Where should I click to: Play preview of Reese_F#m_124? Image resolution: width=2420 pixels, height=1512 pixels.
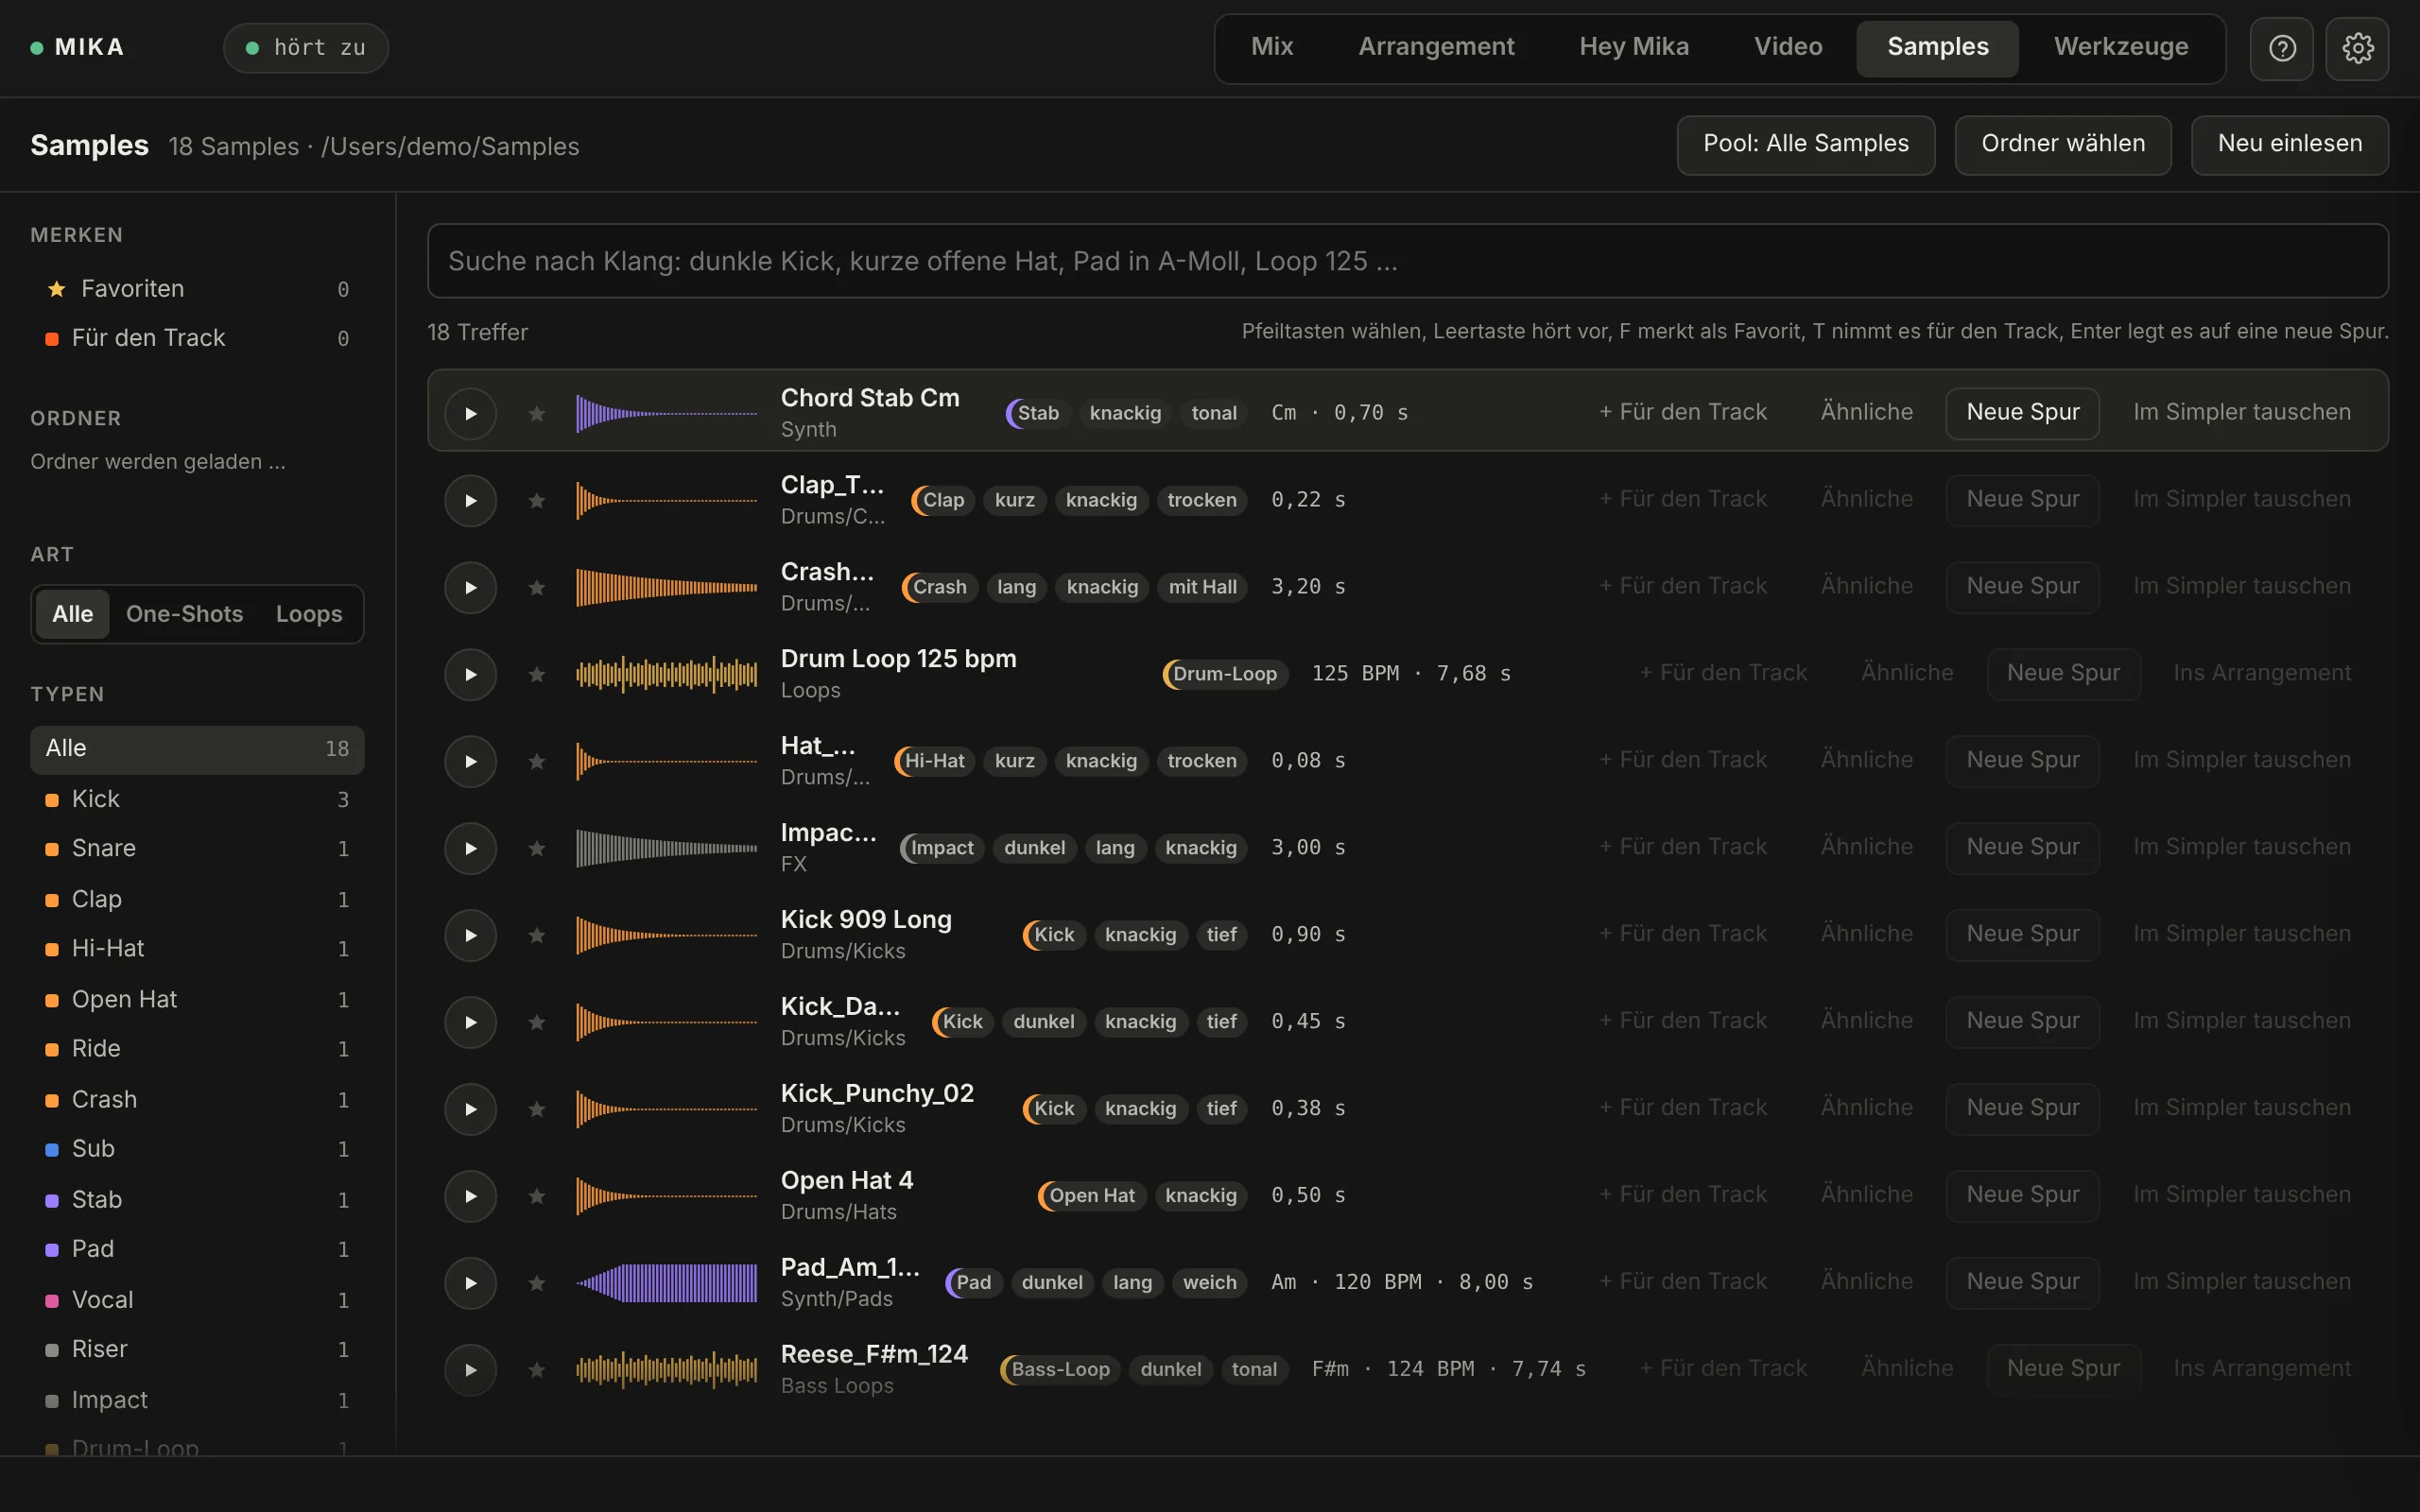pyautogui.click(x=471, y=1370)
